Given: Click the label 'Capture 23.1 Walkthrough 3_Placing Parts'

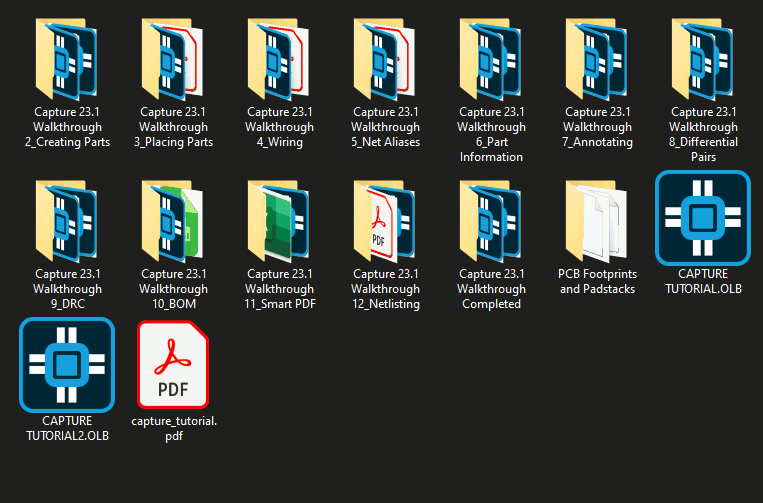Looking at the screenshot, I should (x=173, y=127).
